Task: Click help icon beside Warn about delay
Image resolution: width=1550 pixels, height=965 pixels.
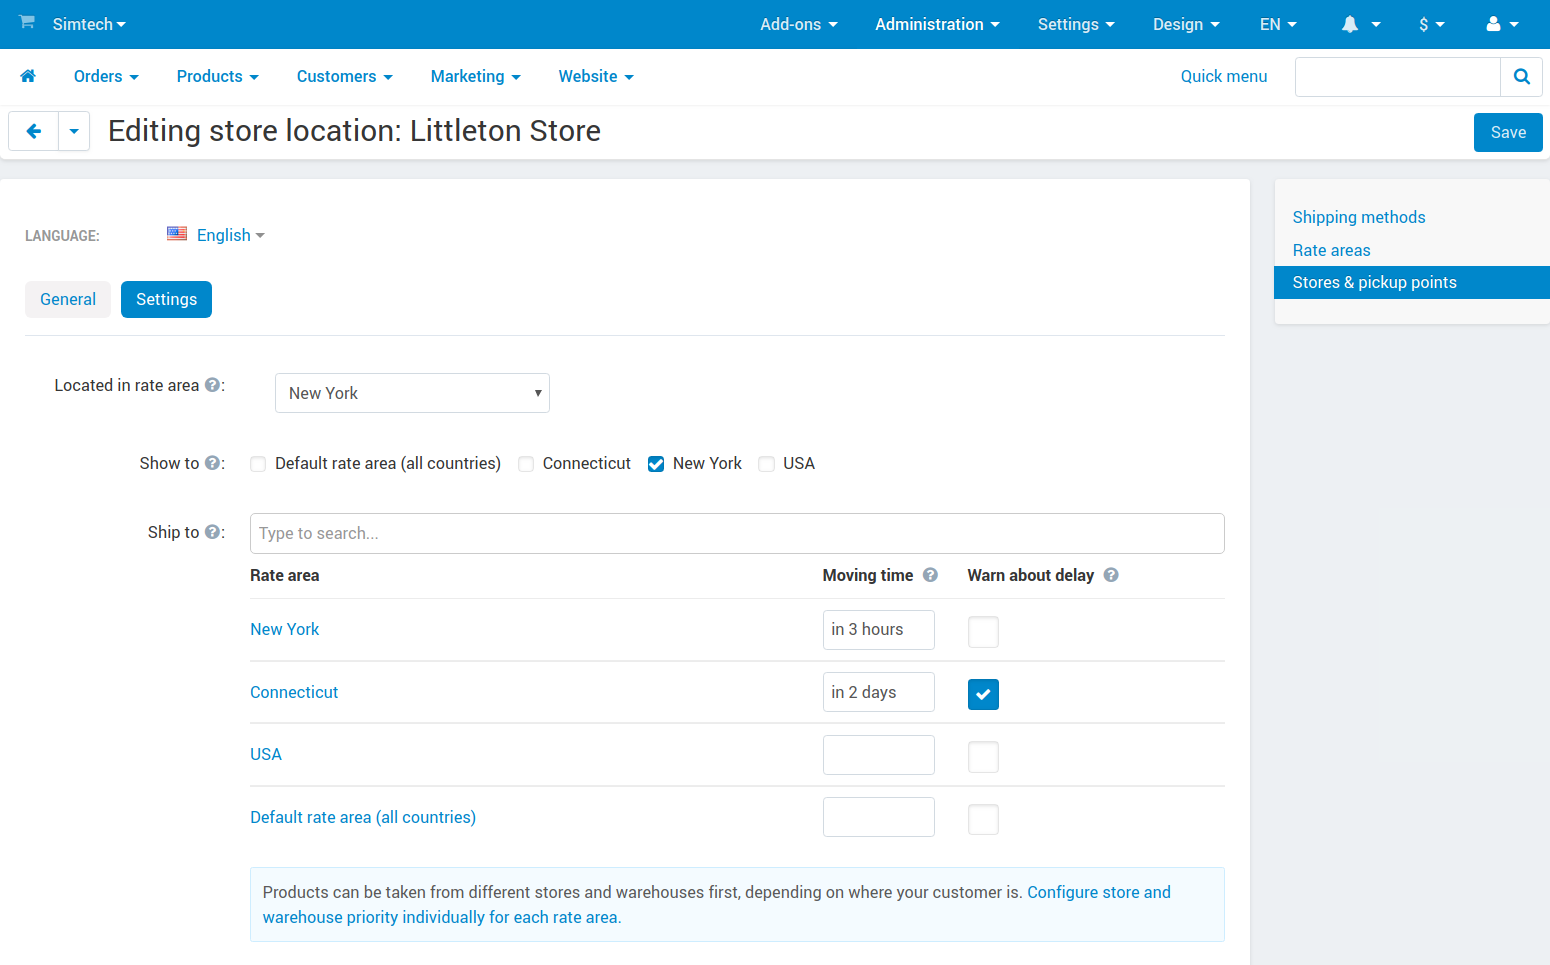Action: pos(1111,575)
